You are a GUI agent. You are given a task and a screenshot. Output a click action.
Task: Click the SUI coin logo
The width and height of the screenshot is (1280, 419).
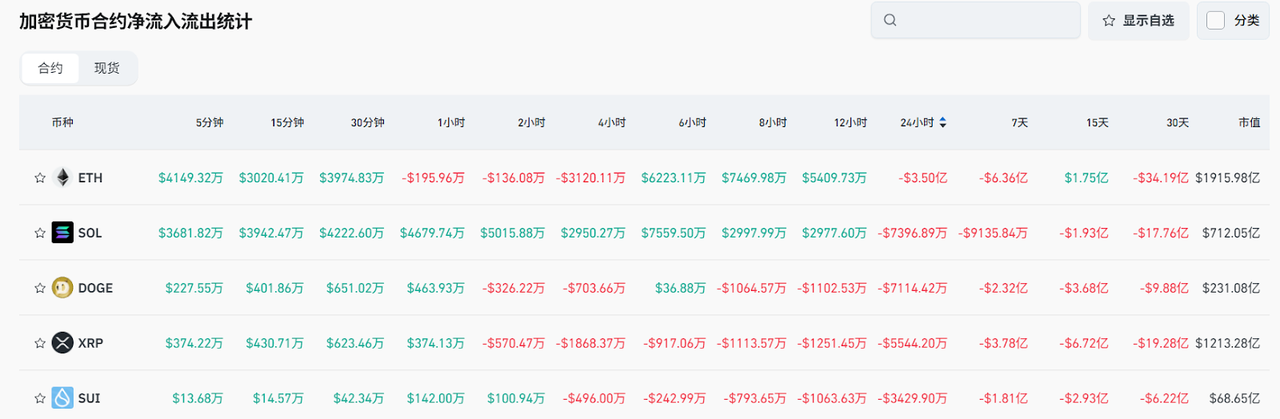63,398
